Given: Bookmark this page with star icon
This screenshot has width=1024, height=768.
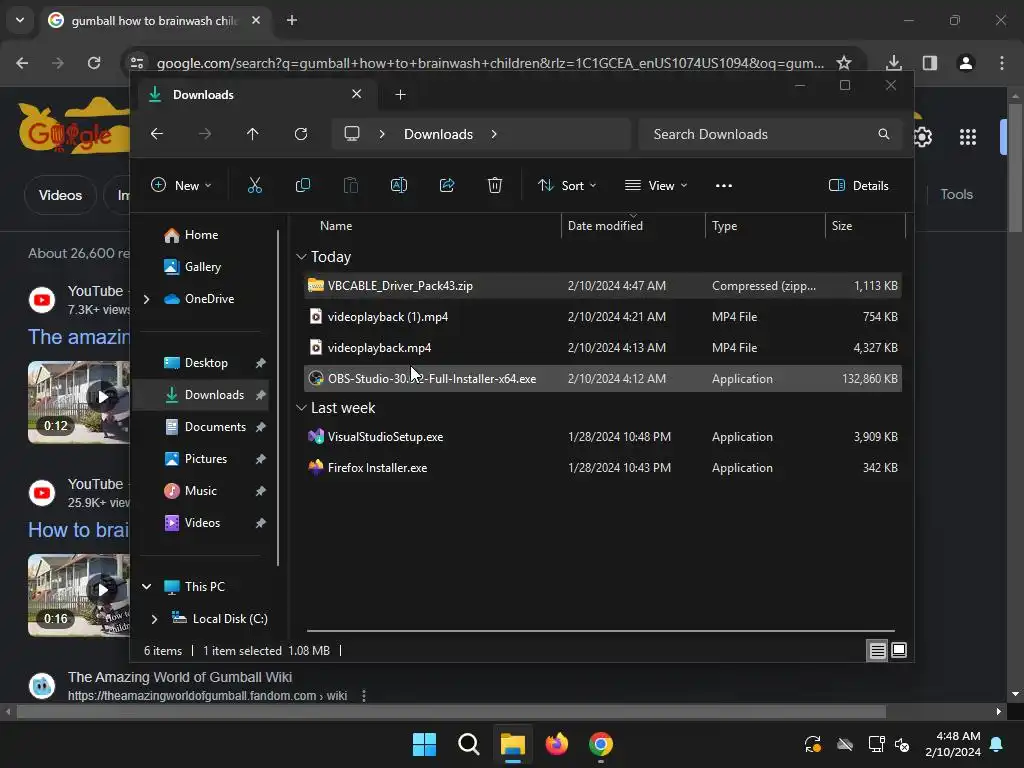Looking at the screenshot, I should pyautogui.click(x=844, y=63).
